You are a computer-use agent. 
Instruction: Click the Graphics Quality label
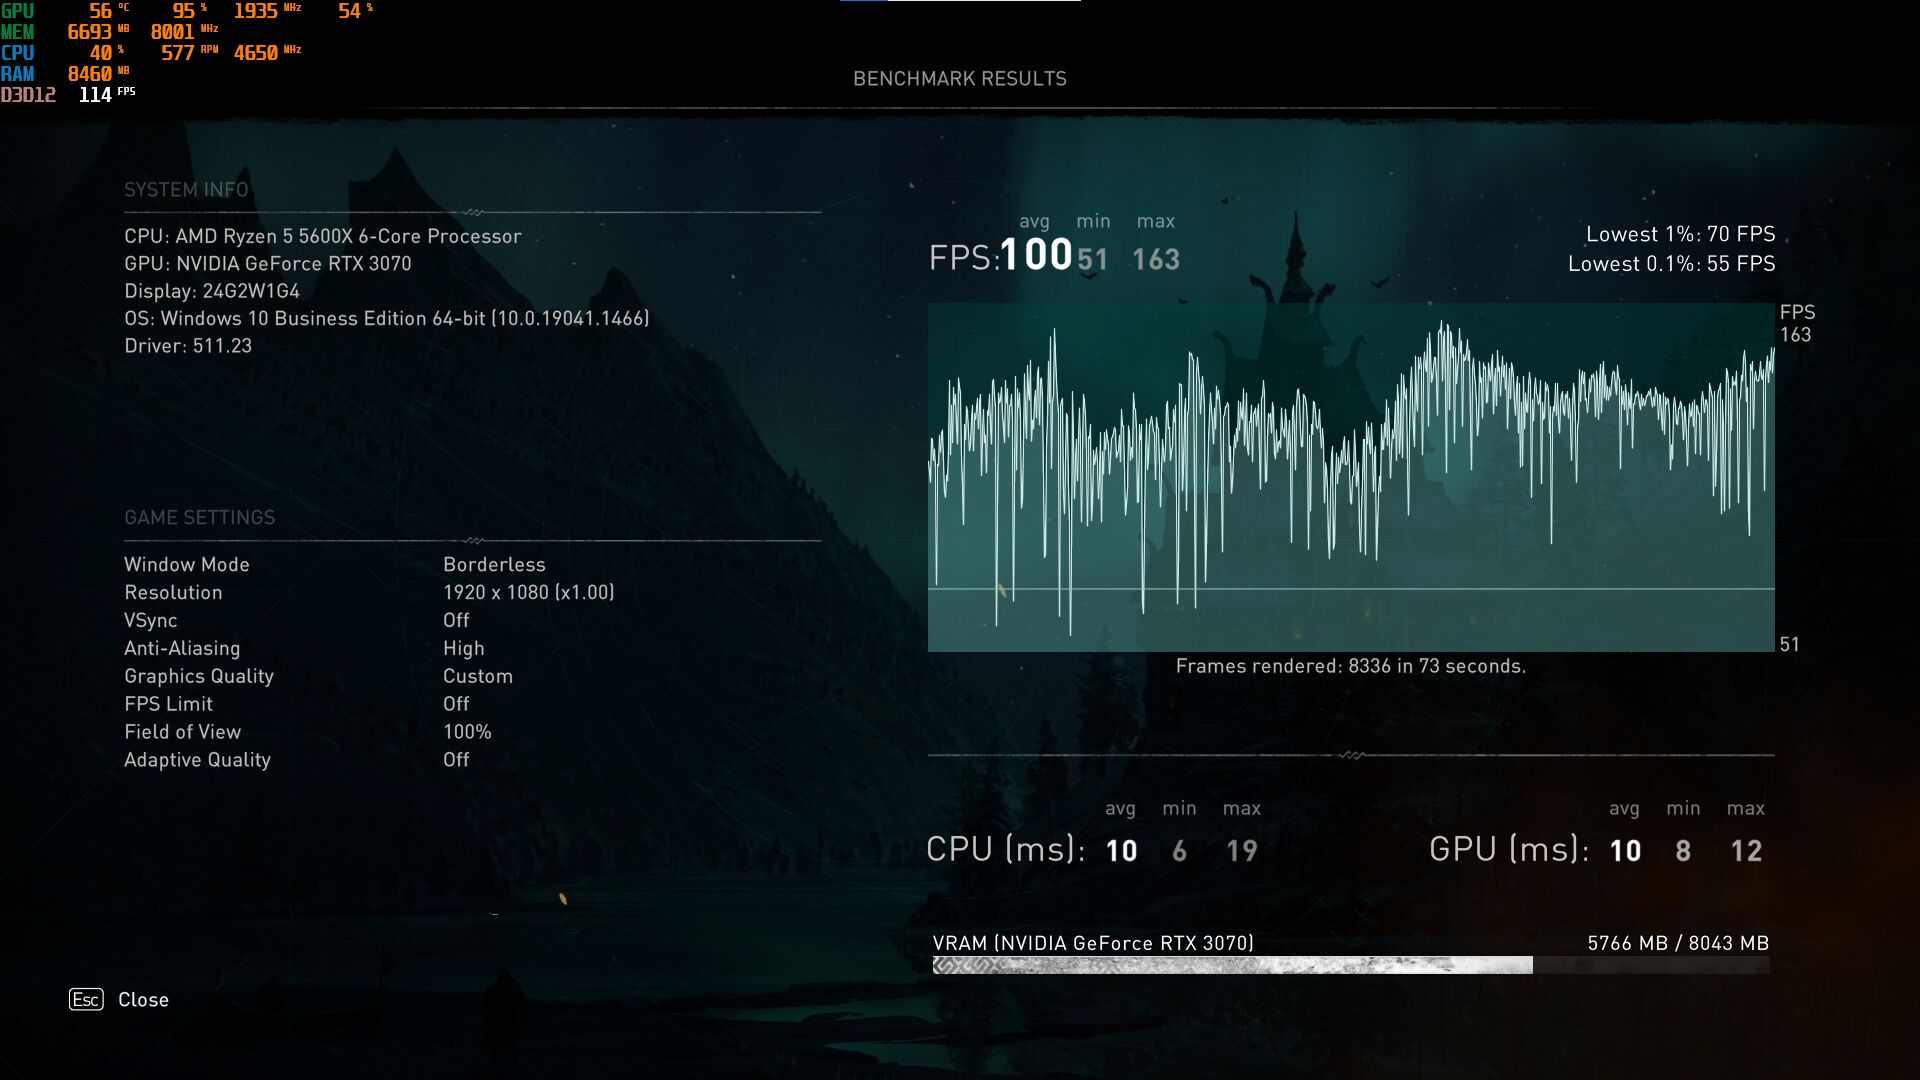tap(199, 676)
